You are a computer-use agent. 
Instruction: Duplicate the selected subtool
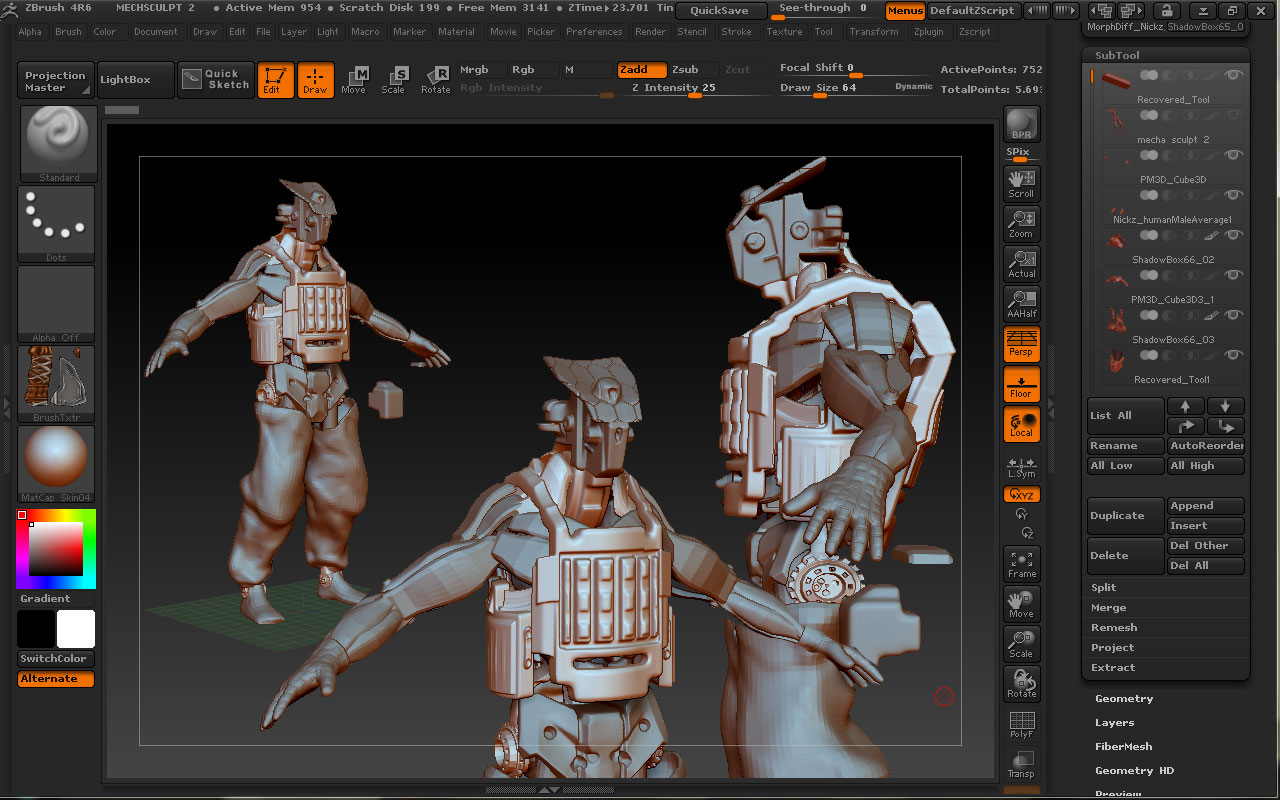[x=1125, y=516]
